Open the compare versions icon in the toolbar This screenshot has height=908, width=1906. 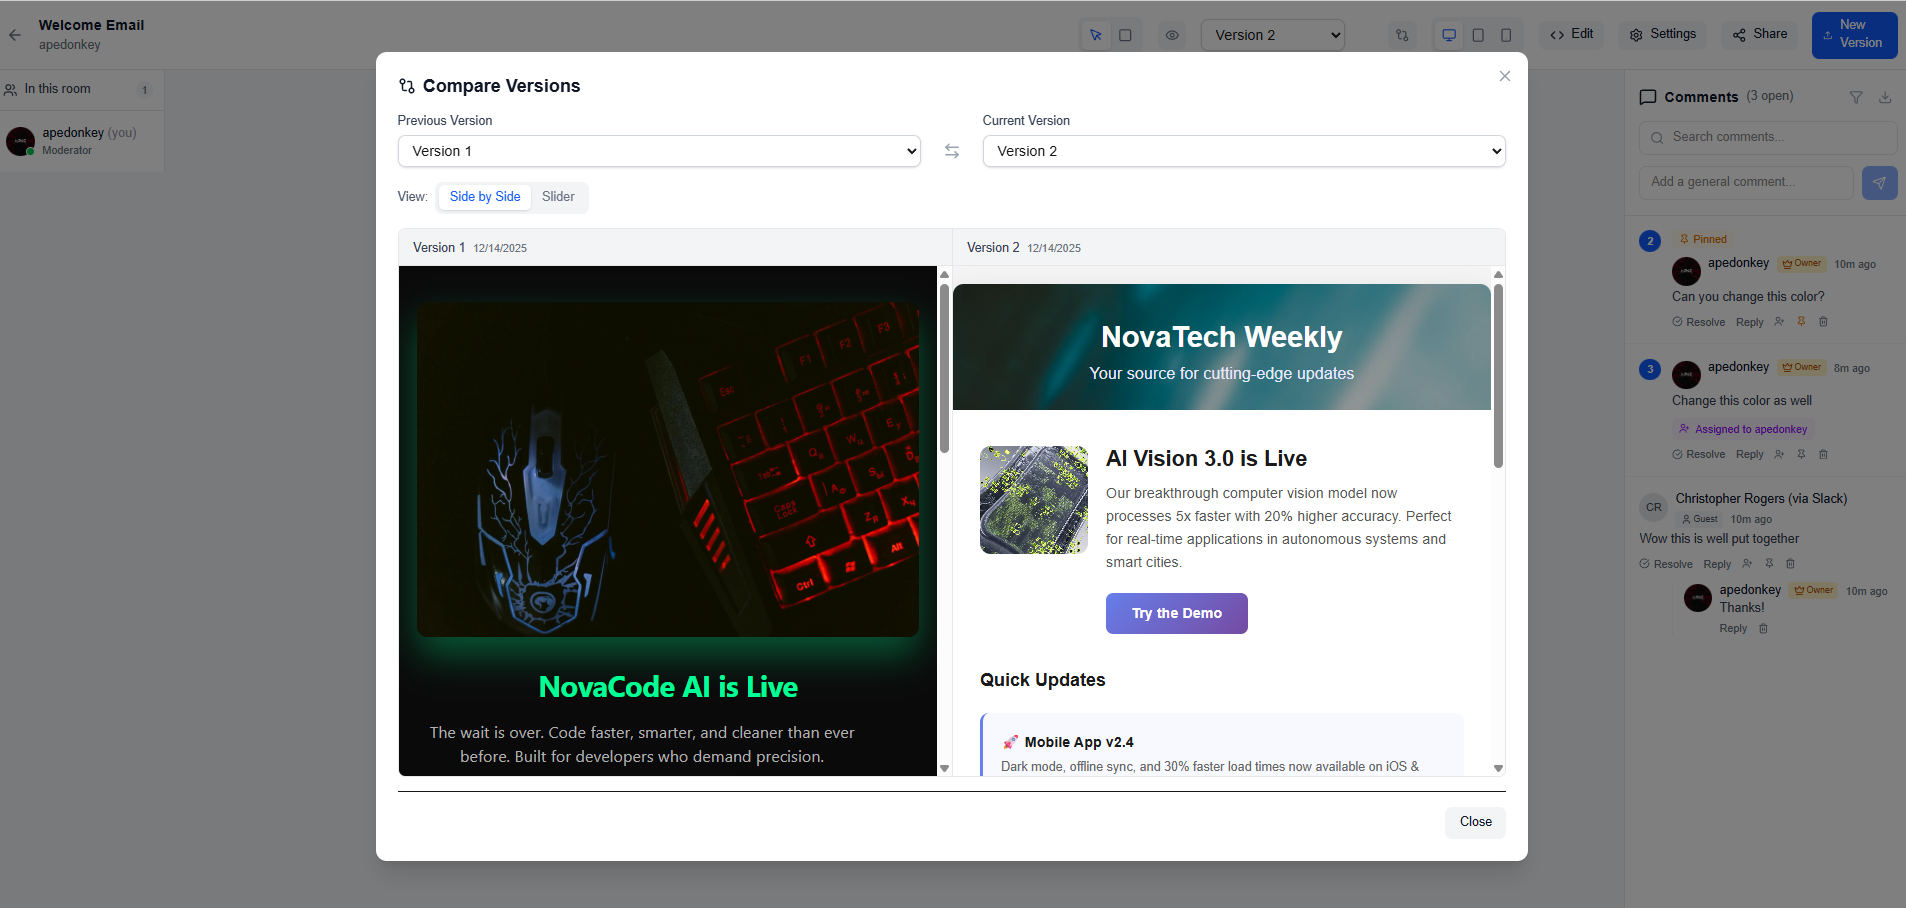[x=1400, y=35]
